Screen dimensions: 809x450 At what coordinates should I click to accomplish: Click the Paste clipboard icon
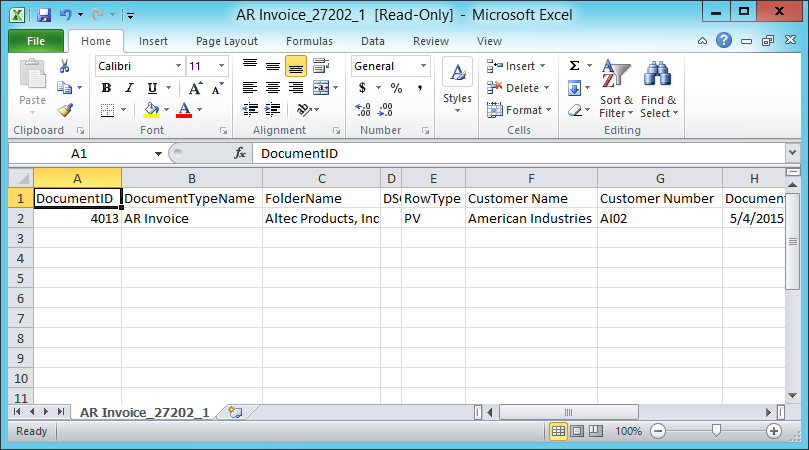tap(33, 73)
